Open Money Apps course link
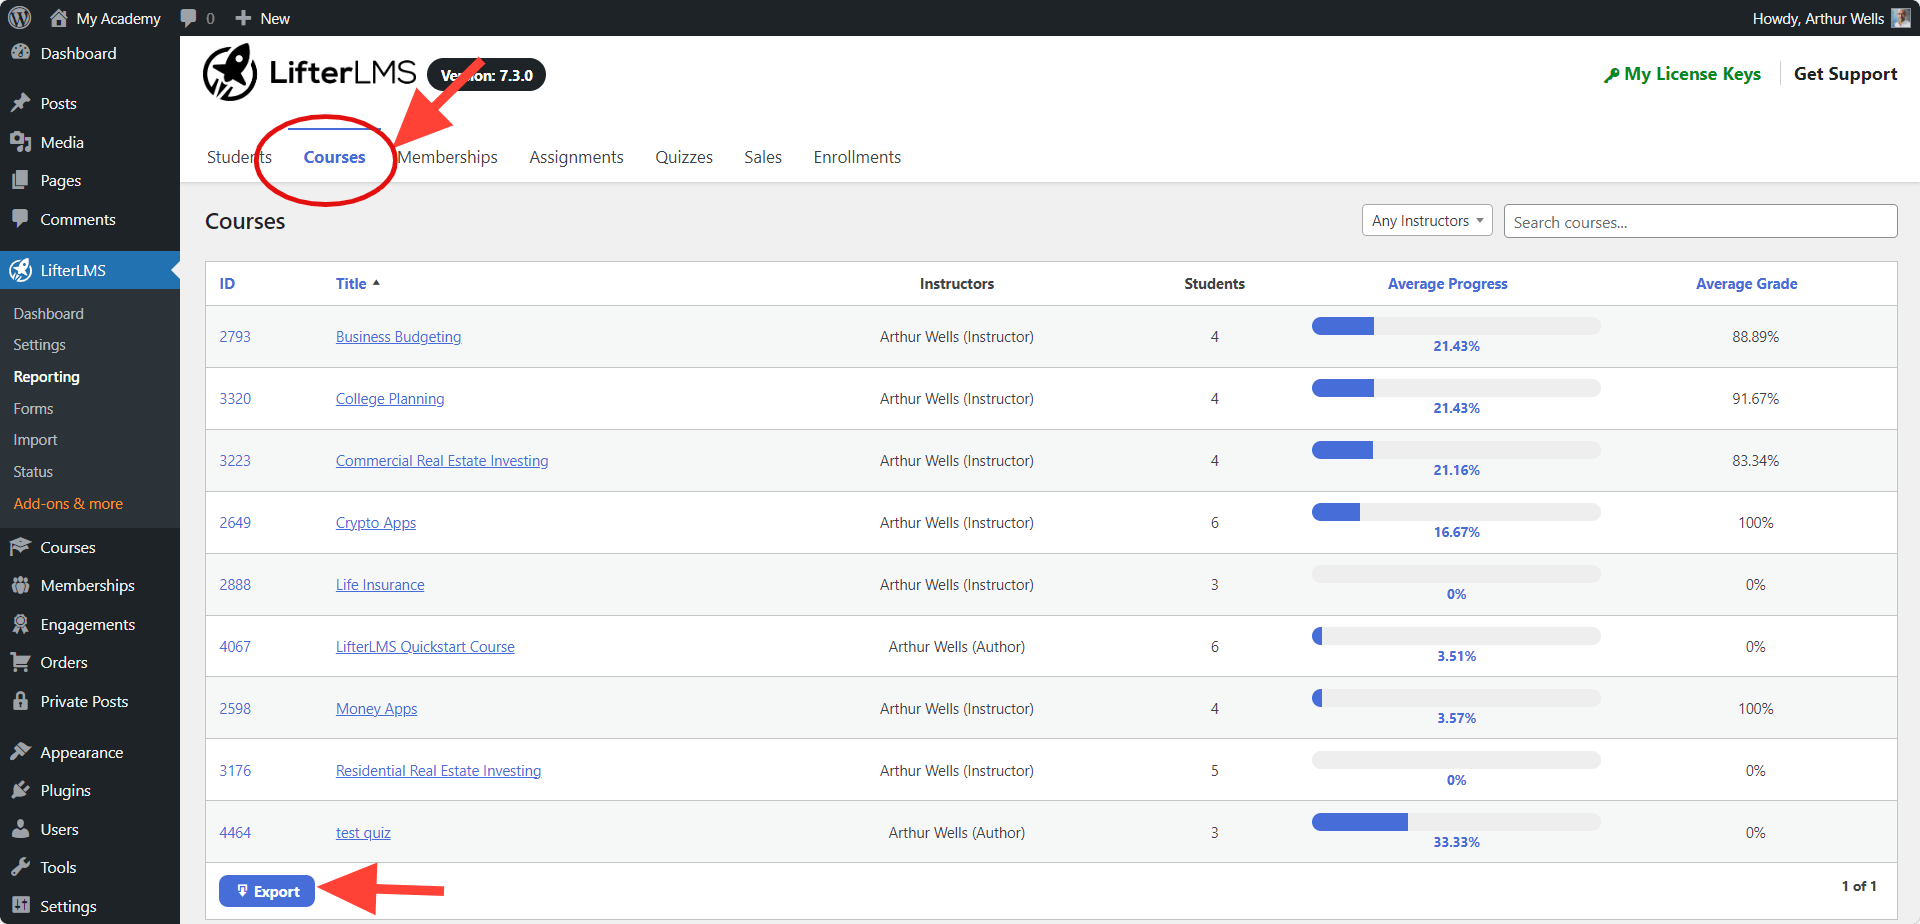Screen dimensions: 1920x924 point(377,709)
